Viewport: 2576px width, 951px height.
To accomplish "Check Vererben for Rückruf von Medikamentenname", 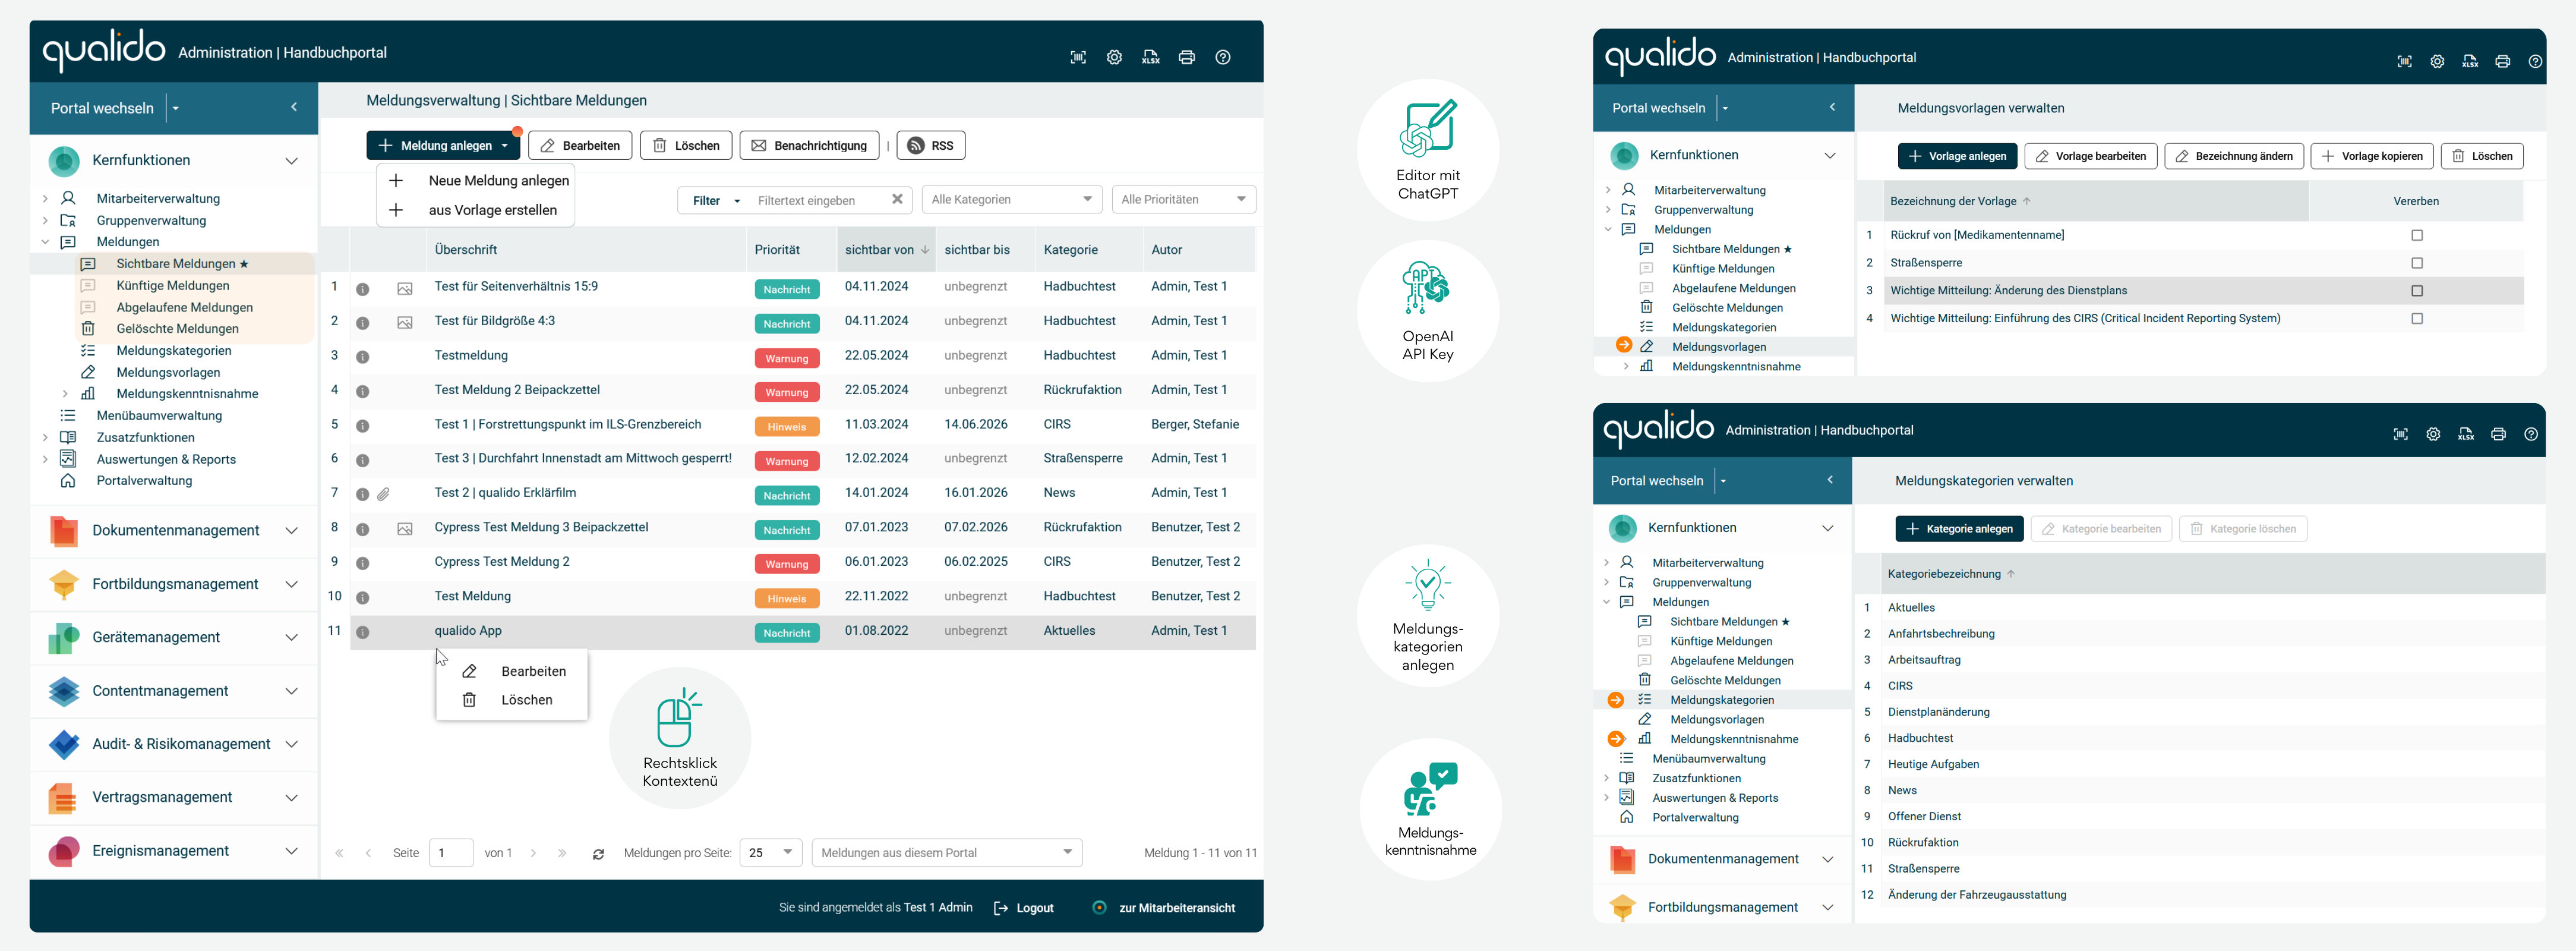I will [x=2418, y=234].
